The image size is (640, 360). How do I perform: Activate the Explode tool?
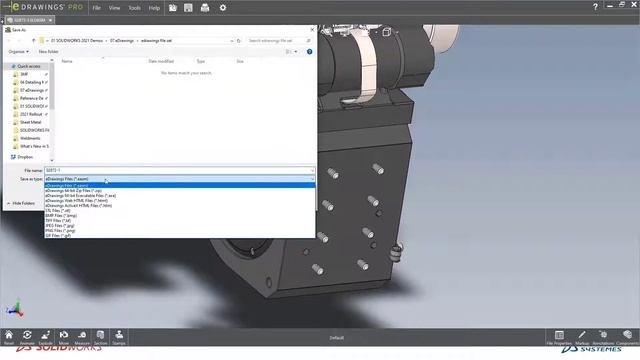45,337
